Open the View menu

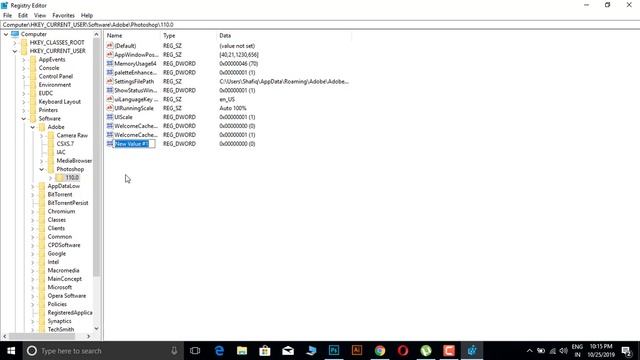tap(40, 15)
